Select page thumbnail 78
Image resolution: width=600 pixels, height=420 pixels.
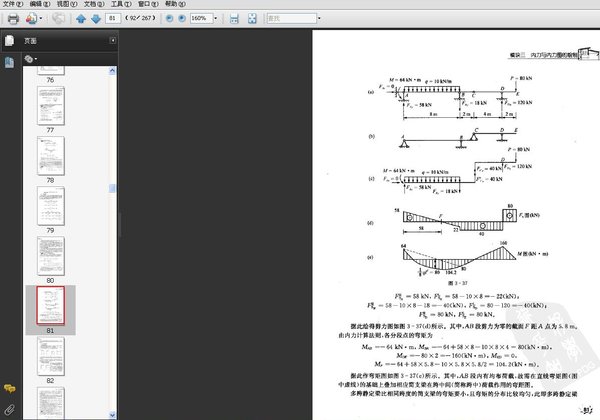(51, 156)
